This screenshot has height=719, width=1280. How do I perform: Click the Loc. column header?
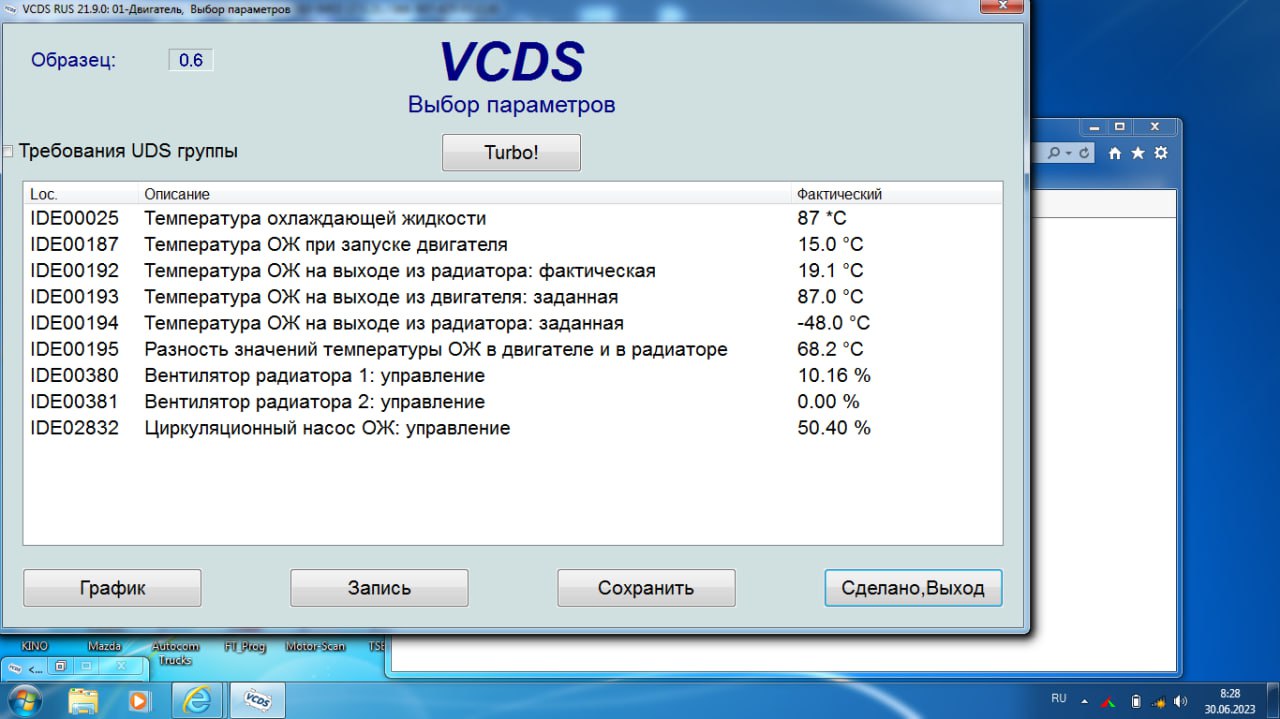[x=81, y=194]
